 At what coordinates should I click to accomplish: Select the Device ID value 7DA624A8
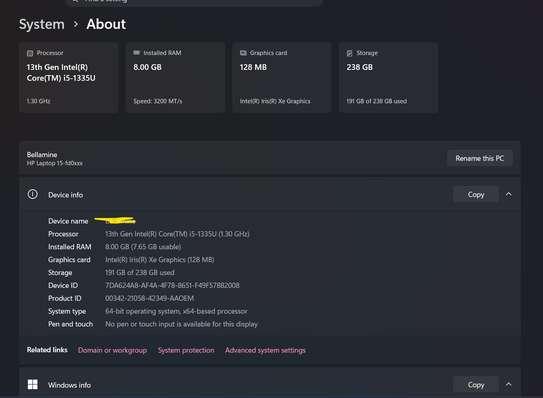tap(172, 285)
